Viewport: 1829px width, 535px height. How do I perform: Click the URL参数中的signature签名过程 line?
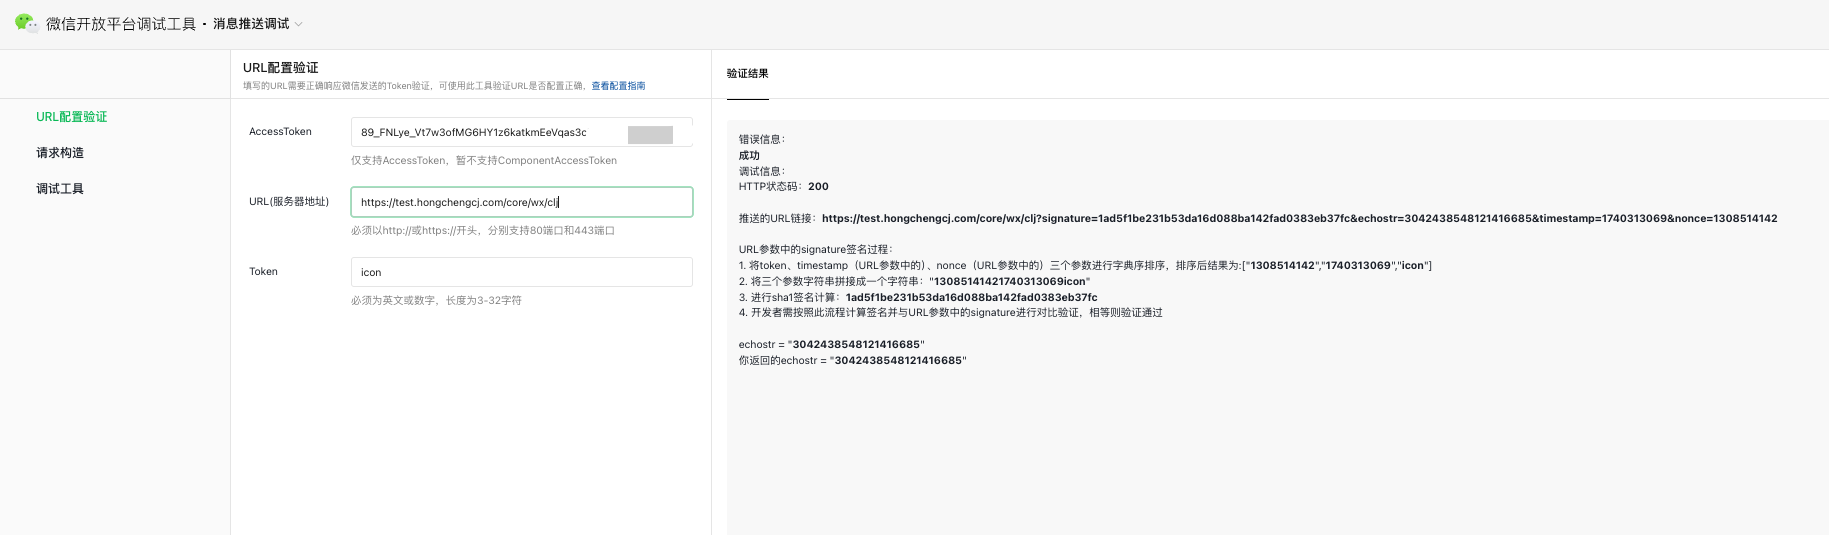point(816,250)
